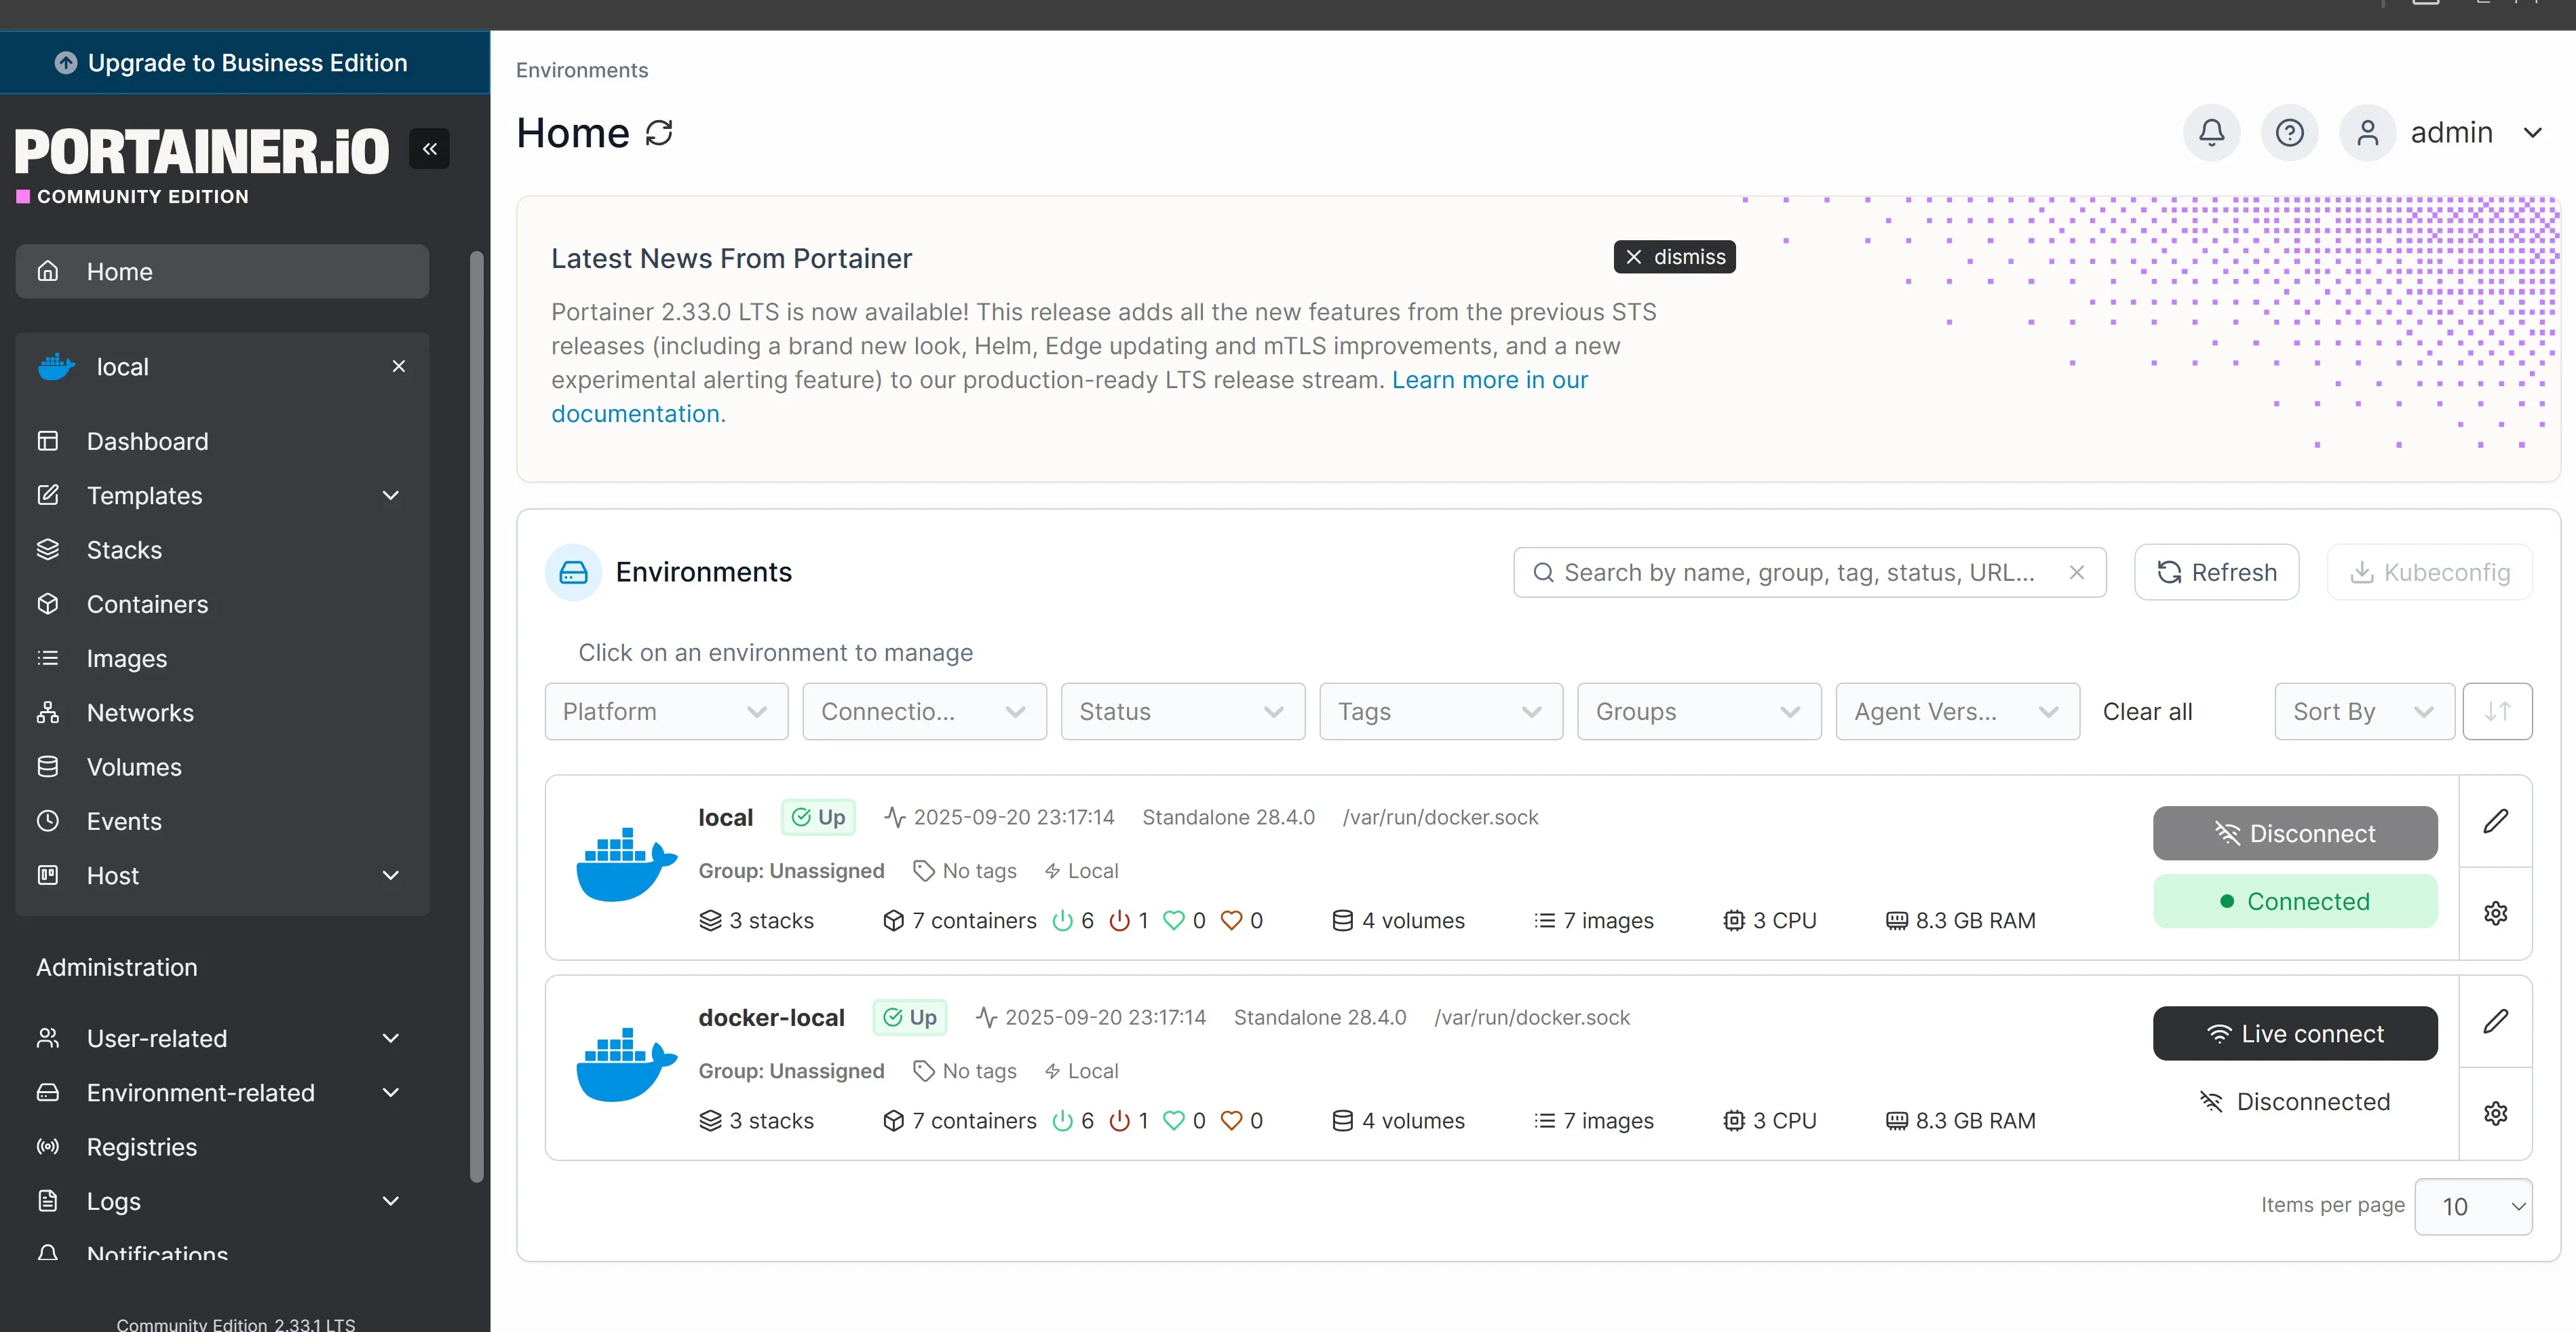Click the admin user avatar icon

tap(2367, 133)
